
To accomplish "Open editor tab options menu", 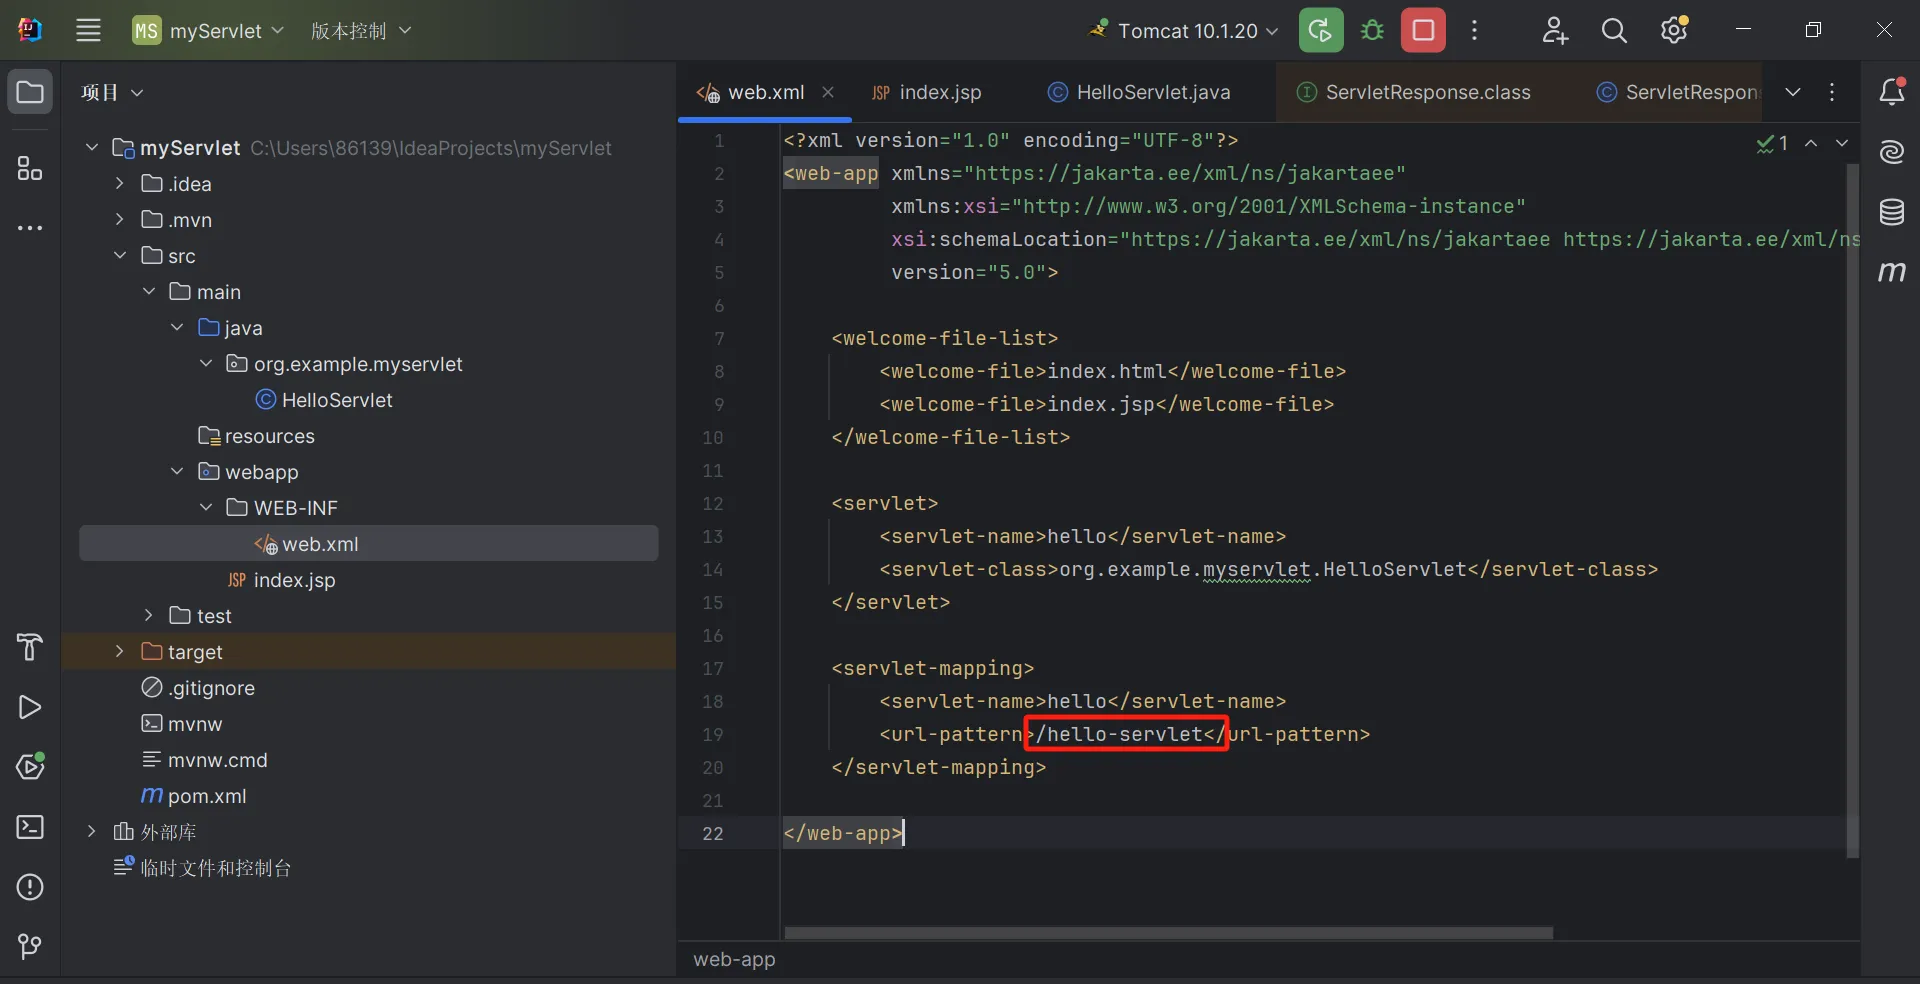I will pos(1832,92).
